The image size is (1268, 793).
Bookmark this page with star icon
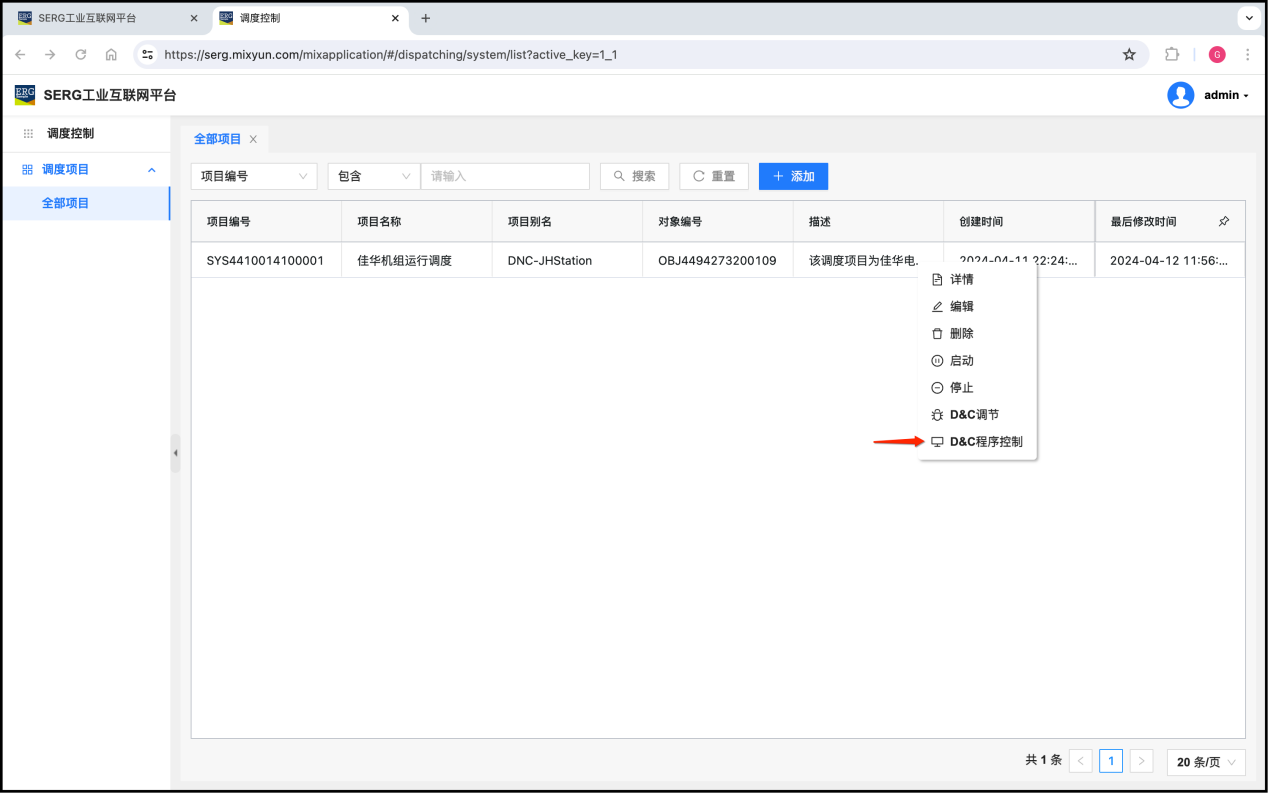coord(1129,55)
